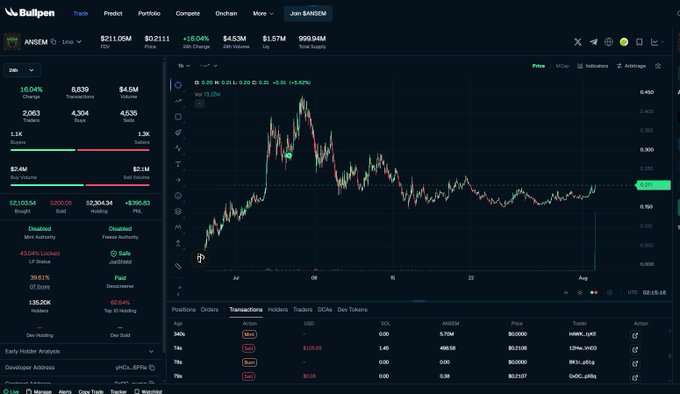Switch to the Positions tab
Viewport: 680px width, 394px height.
pos(183,309)
